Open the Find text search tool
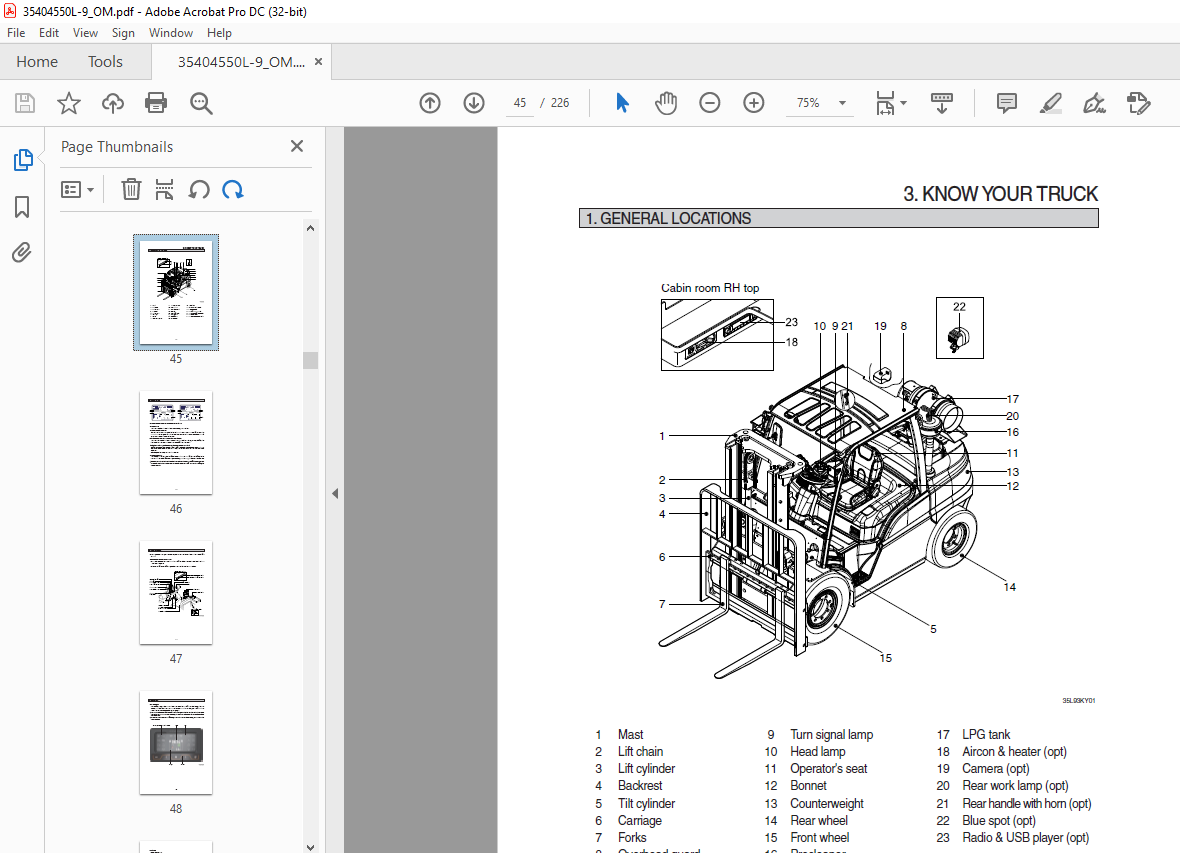1180x853 pixels. coord(201,103)
